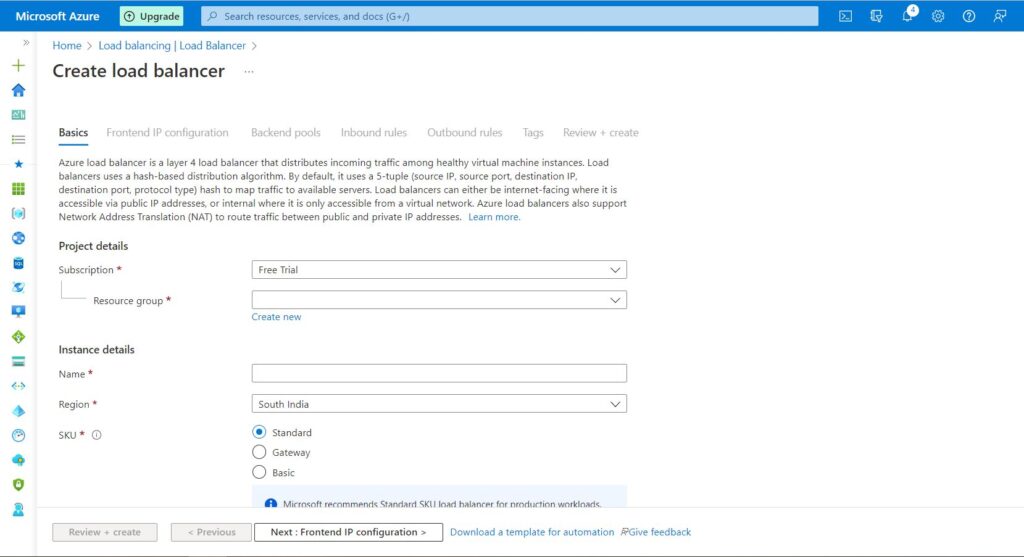
Task: Select the Basic SKU radio button
Action: click(259, 472)
